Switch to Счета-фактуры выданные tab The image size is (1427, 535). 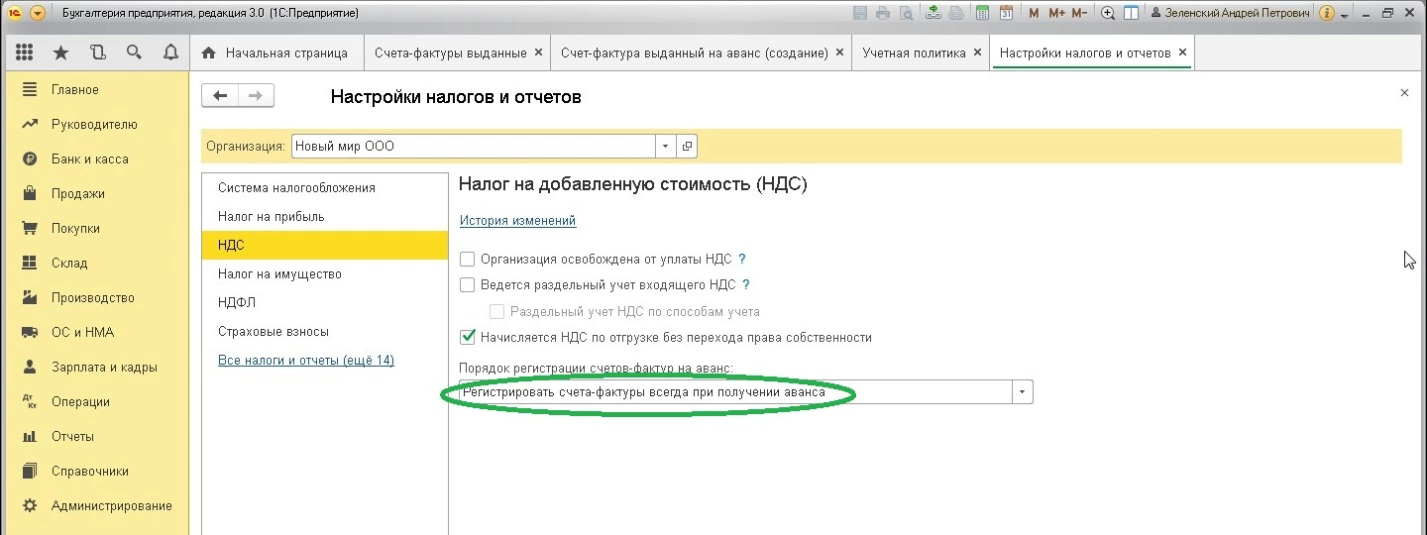(450, 53)
